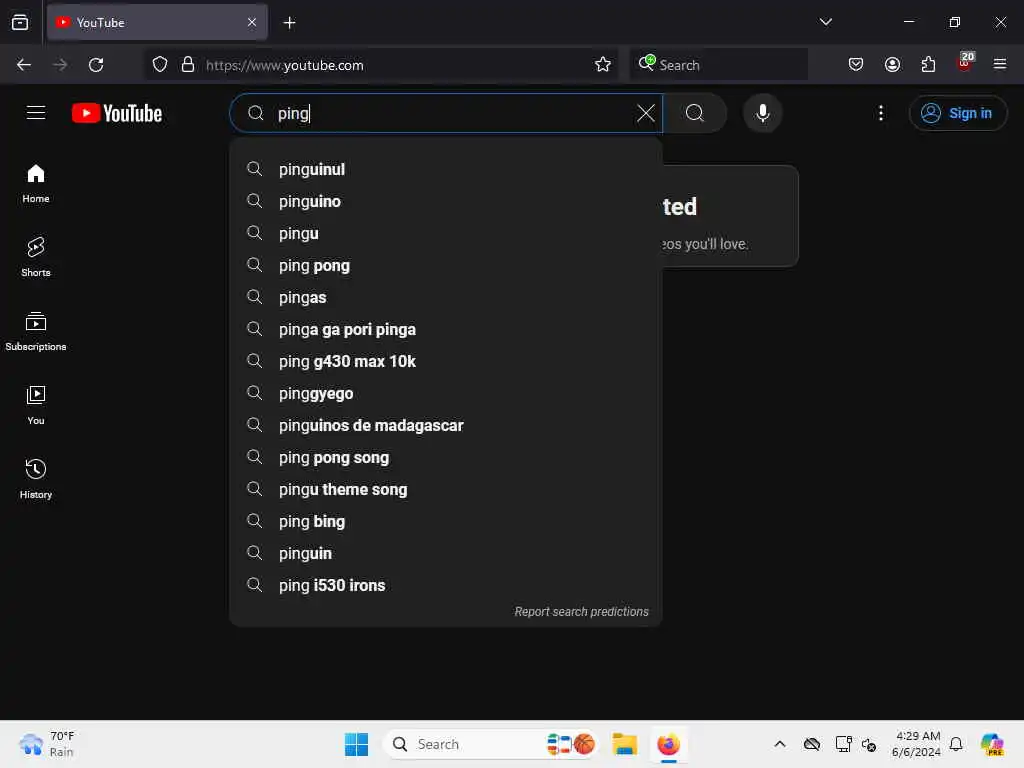Choose the 'ping pong song' suggestion
The image size is (1024, 768).
[x=446, y=457]
